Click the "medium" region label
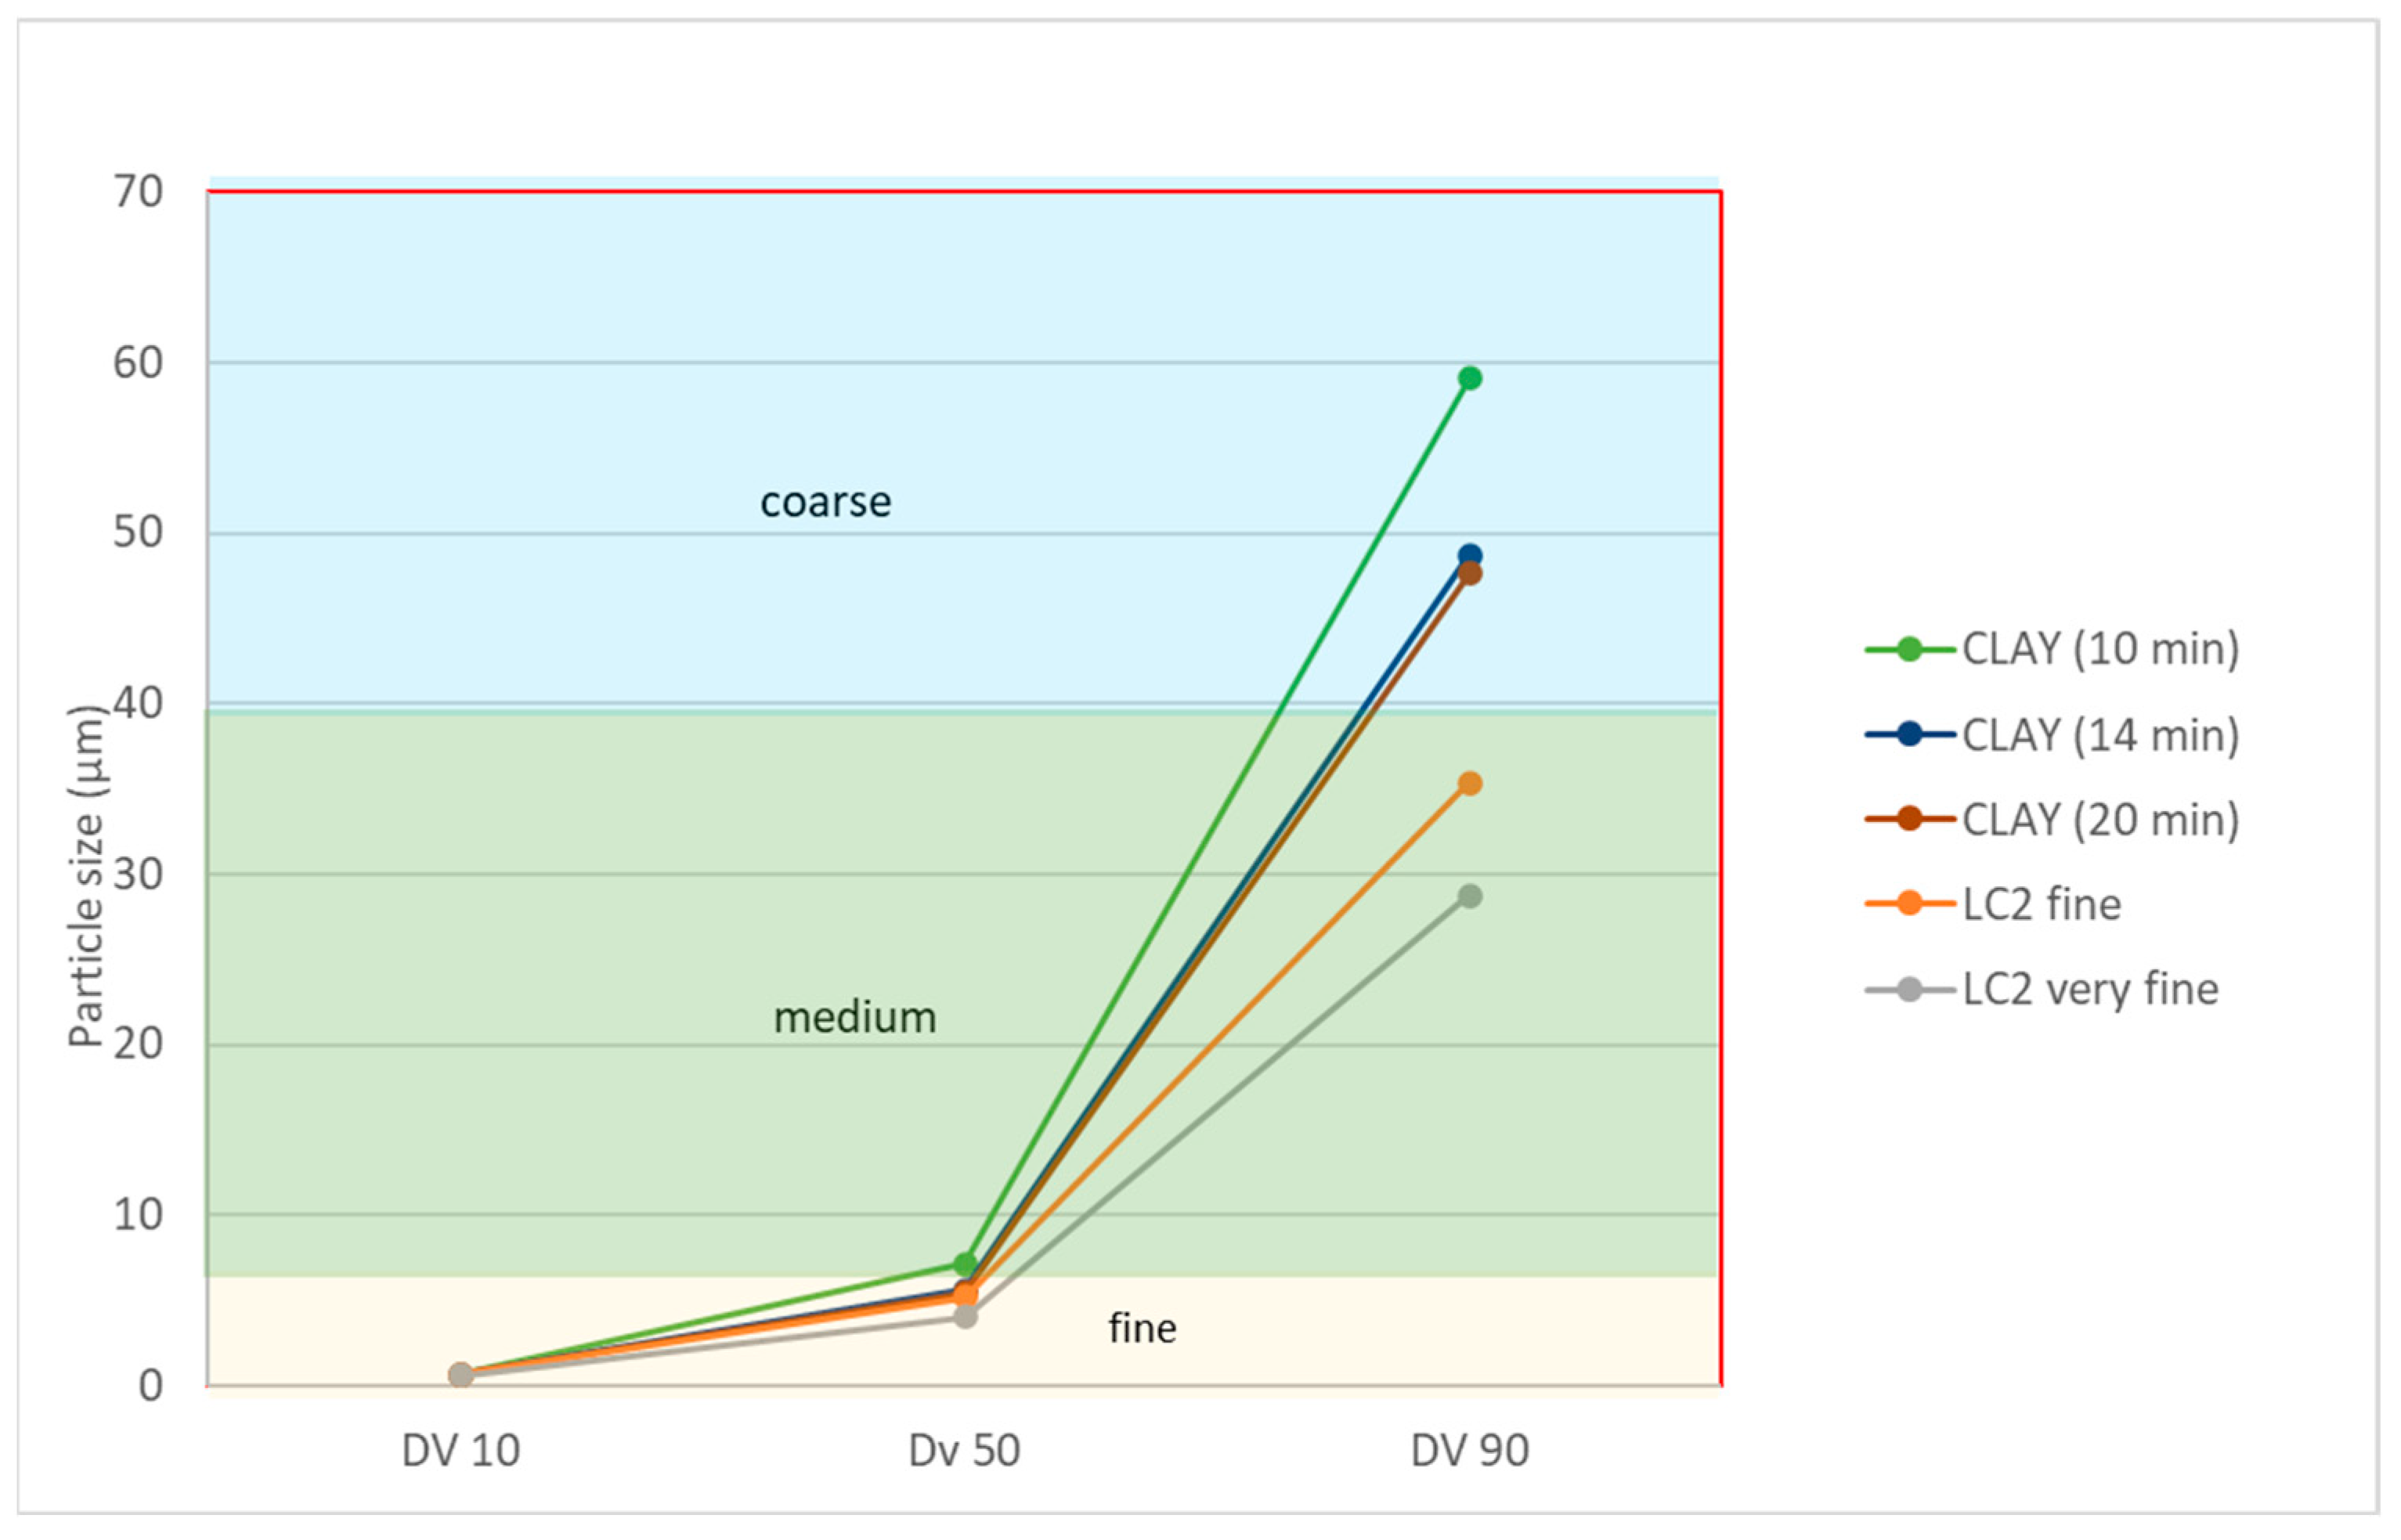Image resolution: width=2401 pixels, height=1540 pixels. 855,1018
